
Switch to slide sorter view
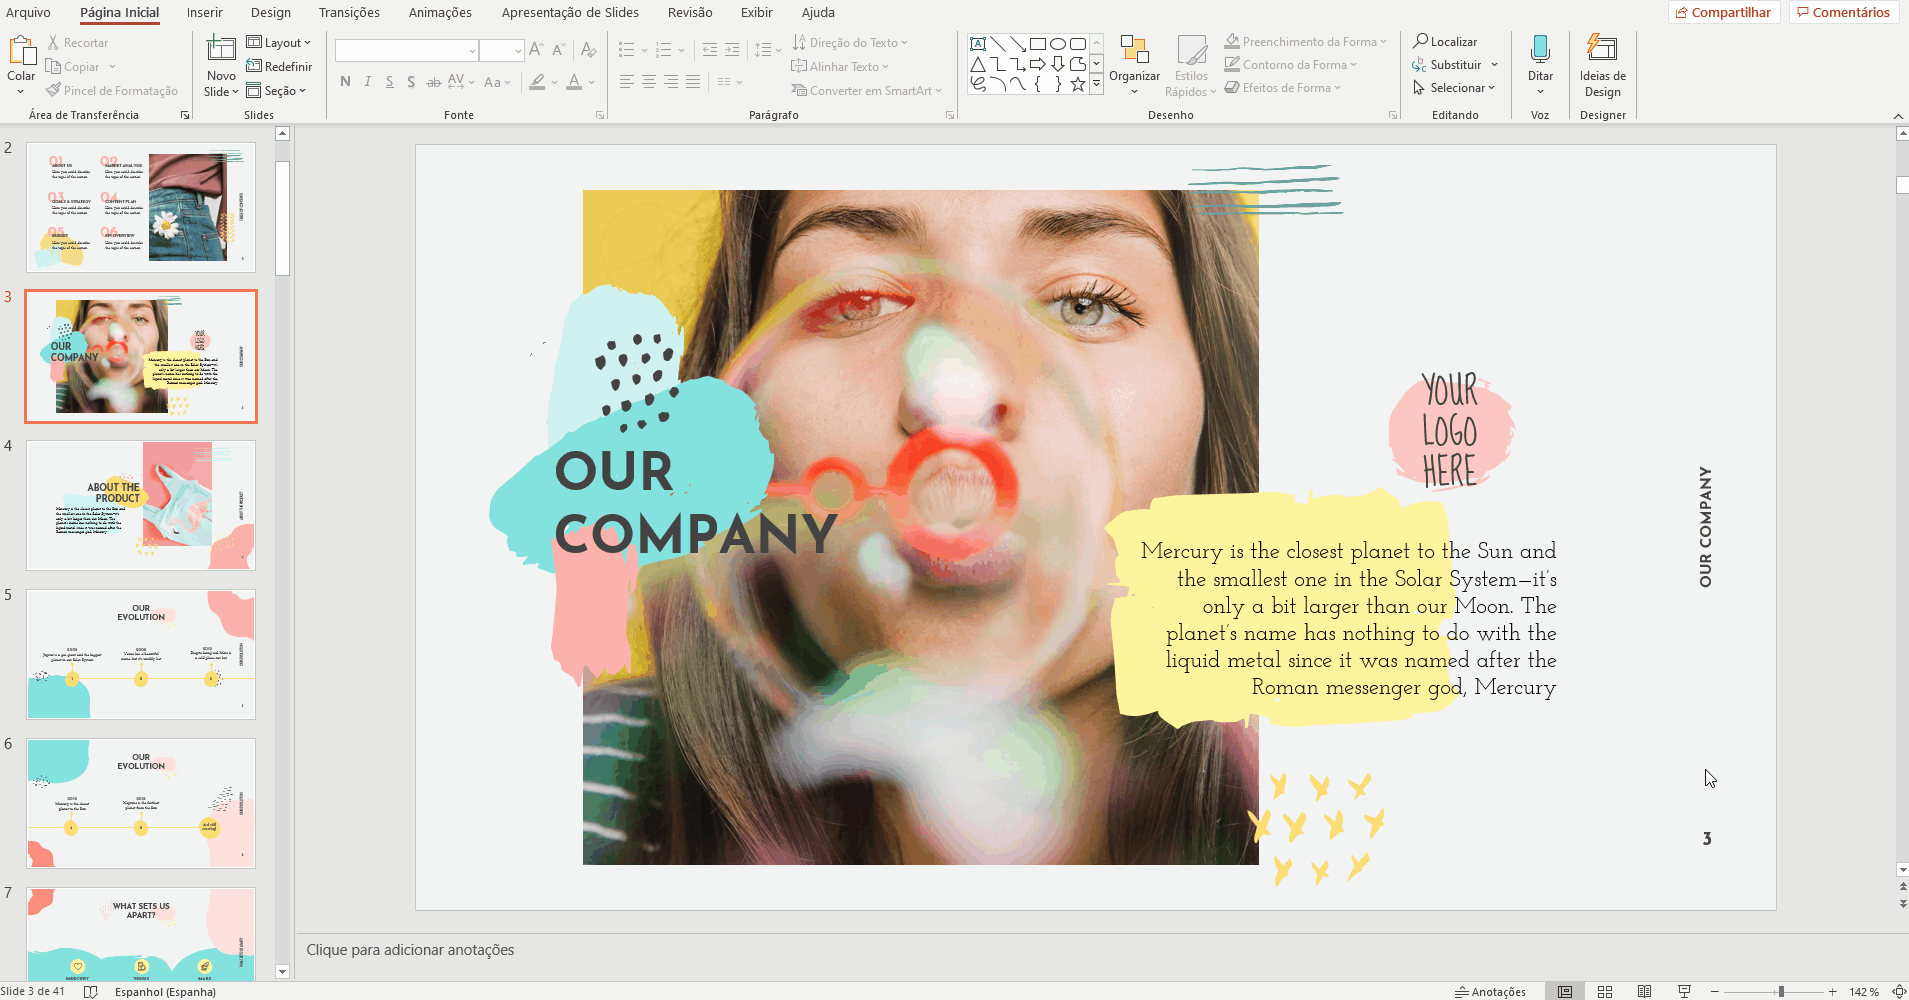1605,992
